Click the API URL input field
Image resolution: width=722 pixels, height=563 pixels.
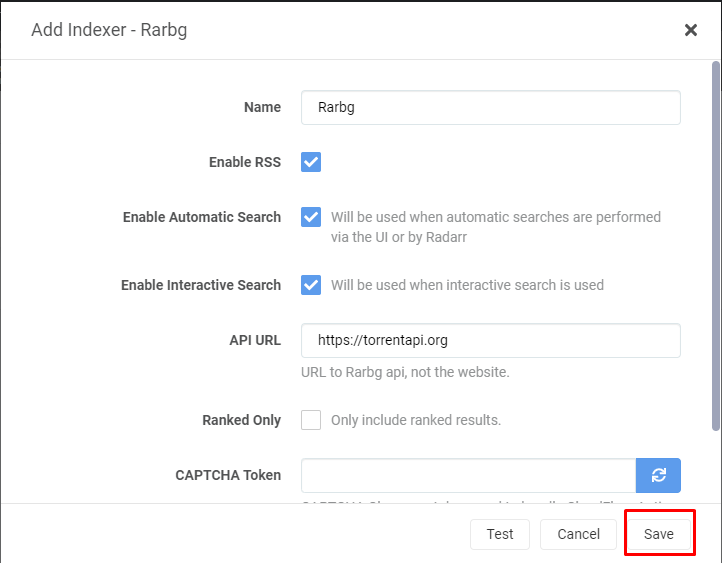tap(491, 340)
